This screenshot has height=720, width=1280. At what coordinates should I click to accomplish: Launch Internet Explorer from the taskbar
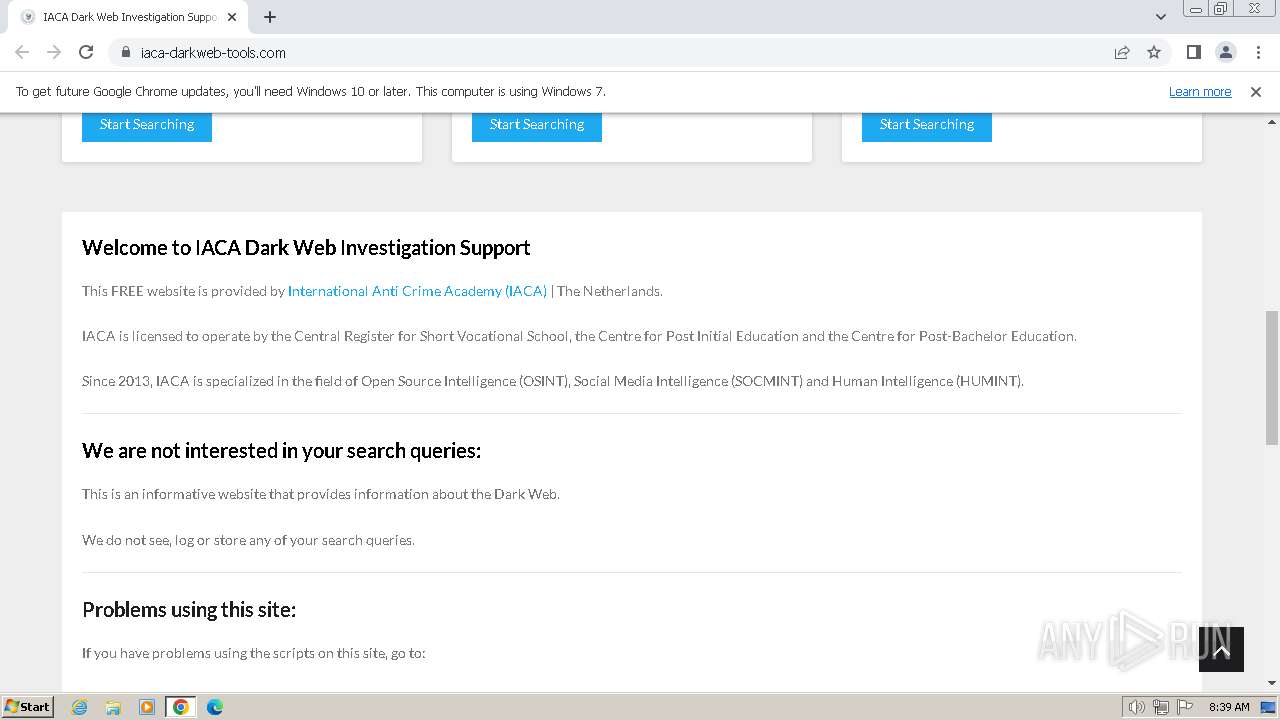click(x=80, y=707)
